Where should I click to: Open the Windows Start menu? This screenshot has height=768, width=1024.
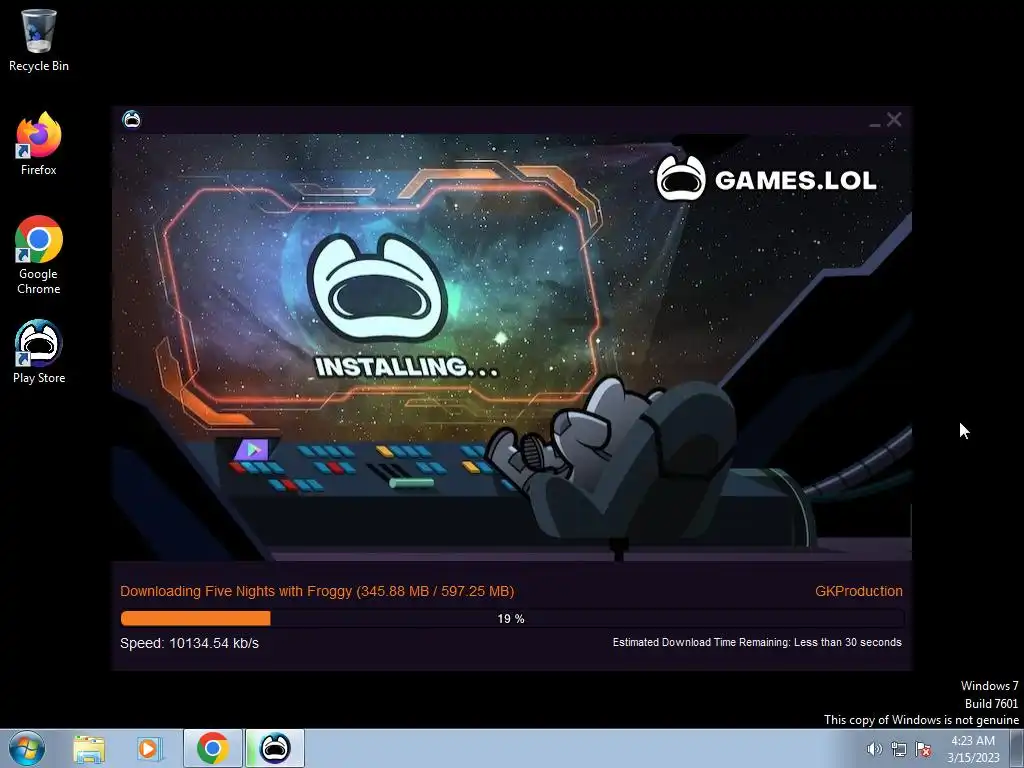pos(27,748)
